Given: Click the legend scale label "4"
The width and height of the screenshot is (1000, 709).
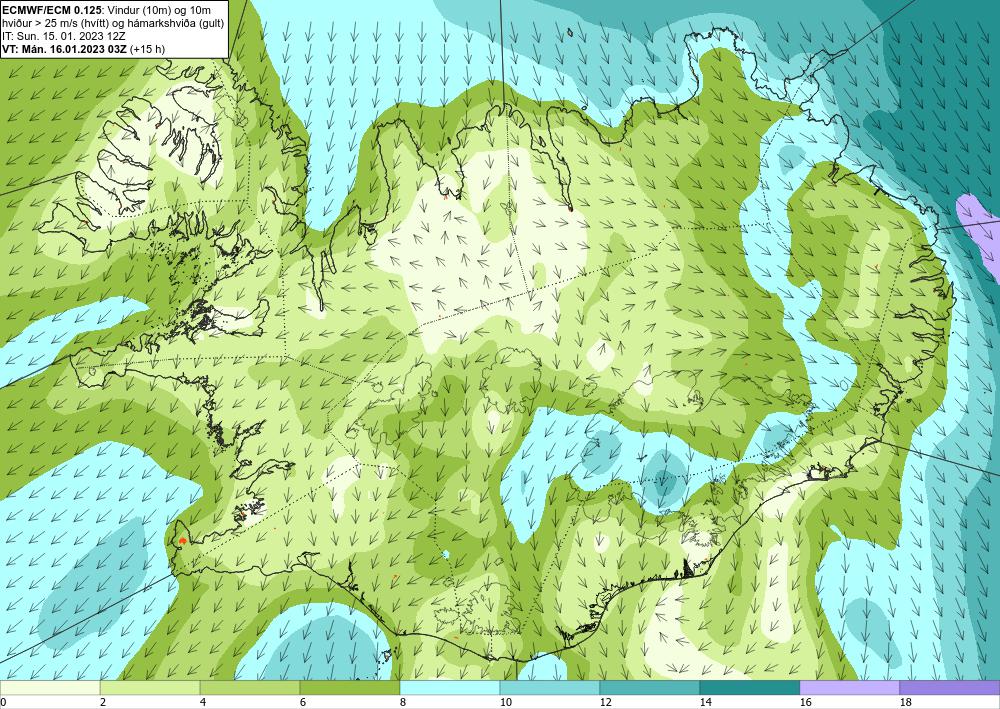Looking at the screenshot, I should click(x=203, y=703).
